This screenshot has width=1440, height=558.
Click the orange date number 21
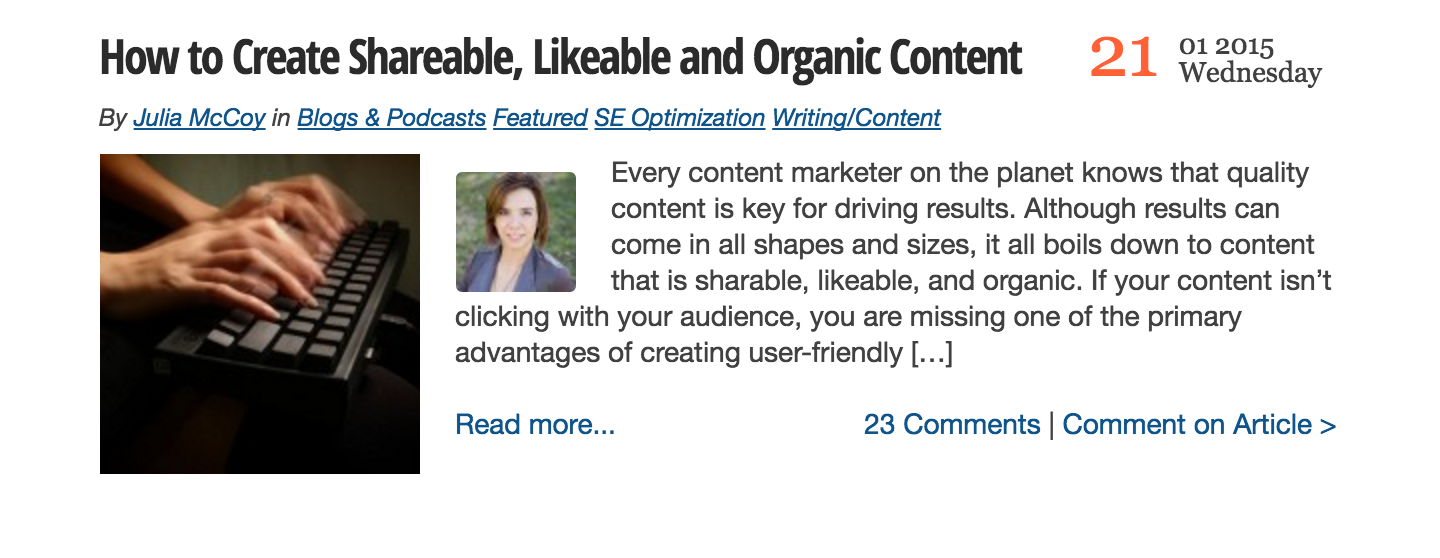1124,58
